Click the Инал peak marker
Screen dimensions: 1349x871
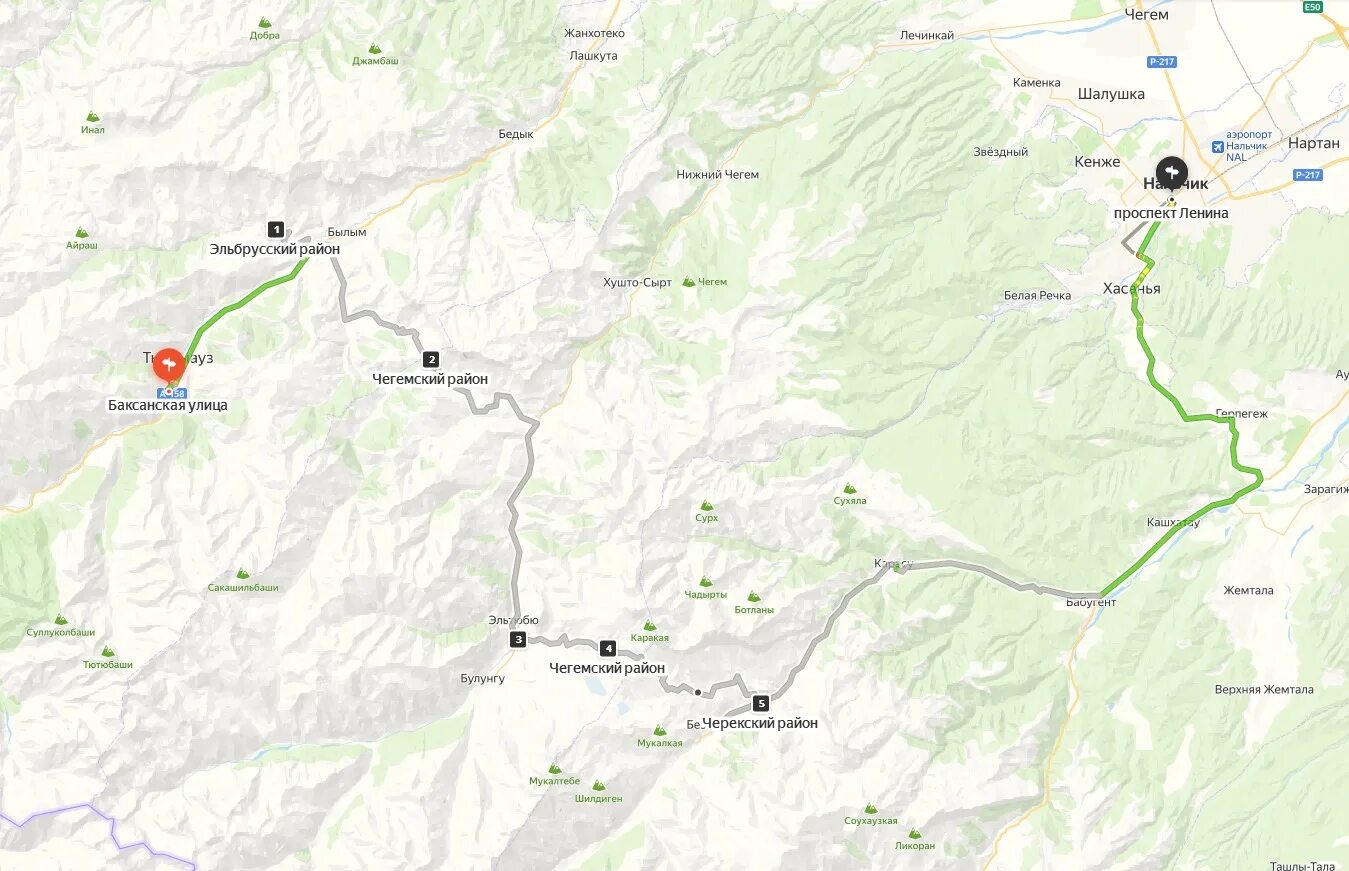tap(93, 117)
